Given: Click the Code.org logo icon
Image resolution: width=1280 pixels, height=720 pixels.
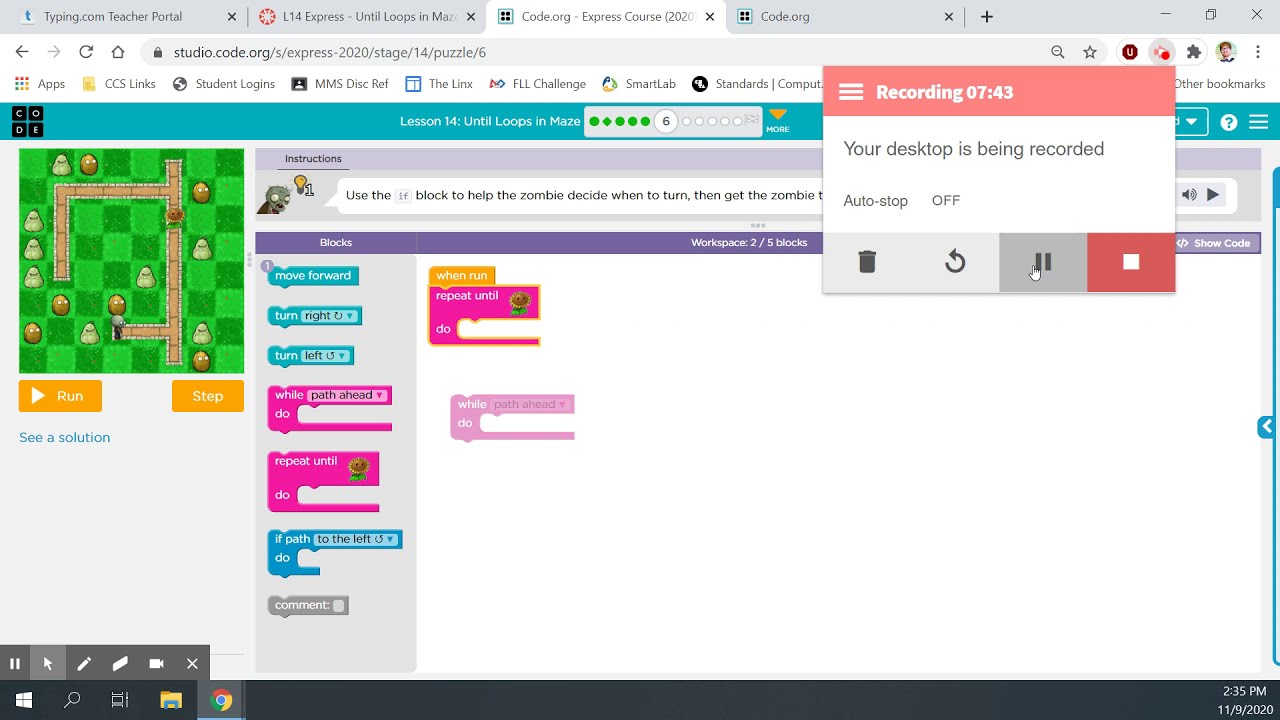Looking at the screenshot, I should tap(27, 122).
